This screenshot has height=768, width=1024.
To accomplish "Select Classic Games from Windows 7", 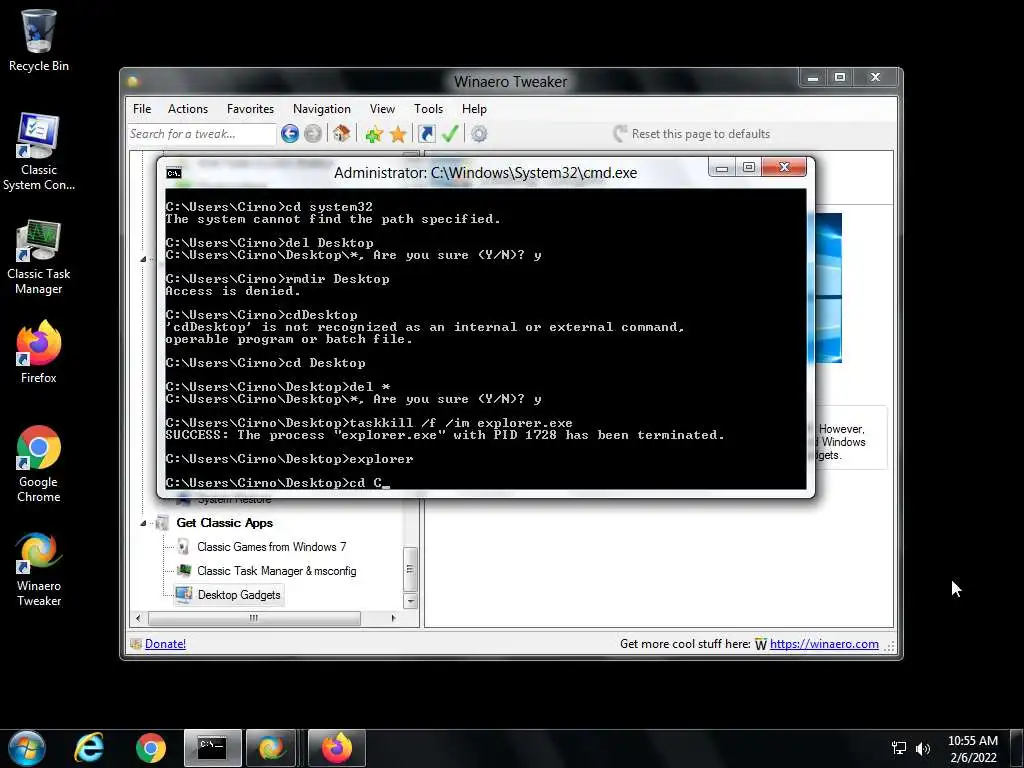I will pyautogui.click(x=272, y=547).
